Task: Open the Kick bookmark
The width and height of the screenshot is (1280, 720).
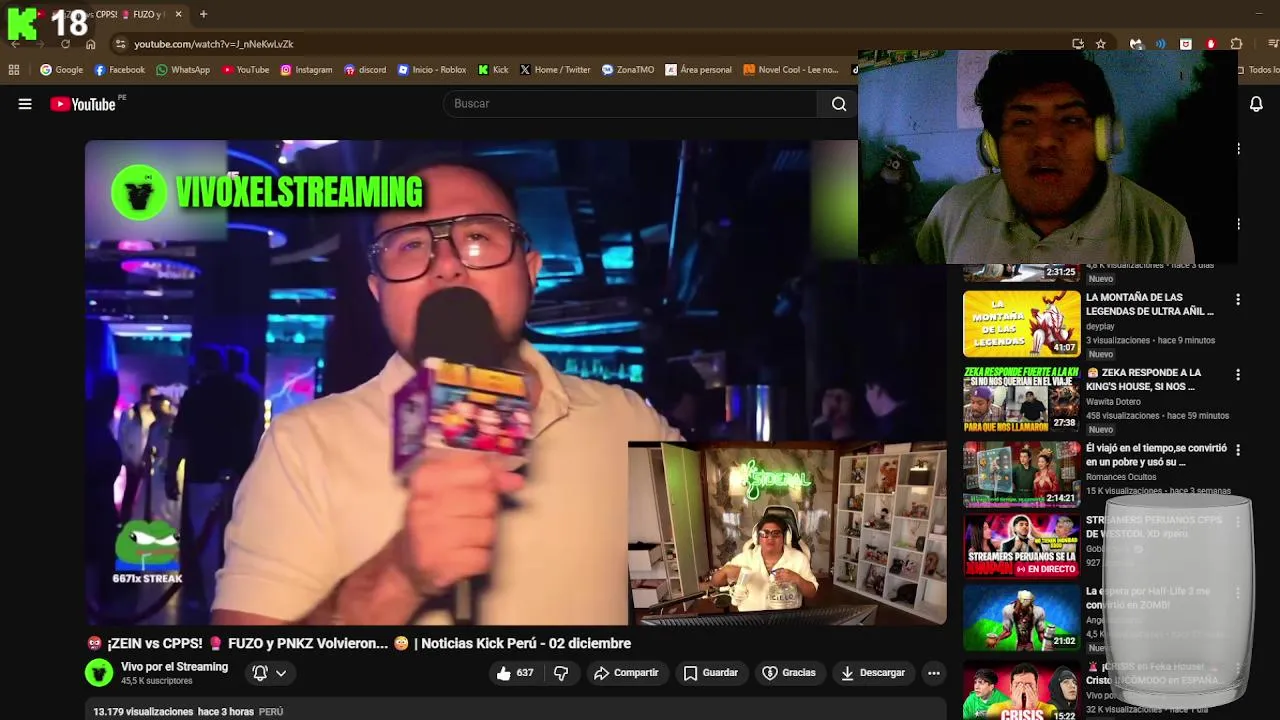Action: pos(493,70)
